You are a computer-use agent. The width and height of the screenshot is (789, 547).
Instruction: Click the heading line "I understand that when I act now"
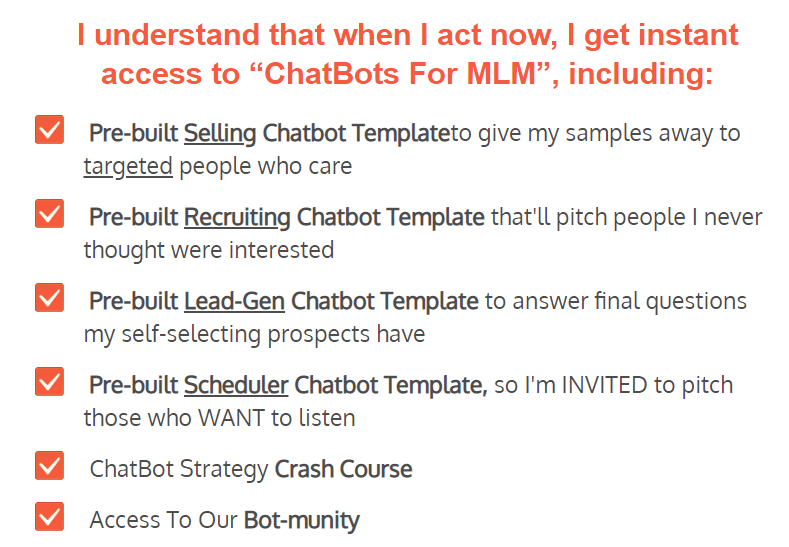click(407, 36)
